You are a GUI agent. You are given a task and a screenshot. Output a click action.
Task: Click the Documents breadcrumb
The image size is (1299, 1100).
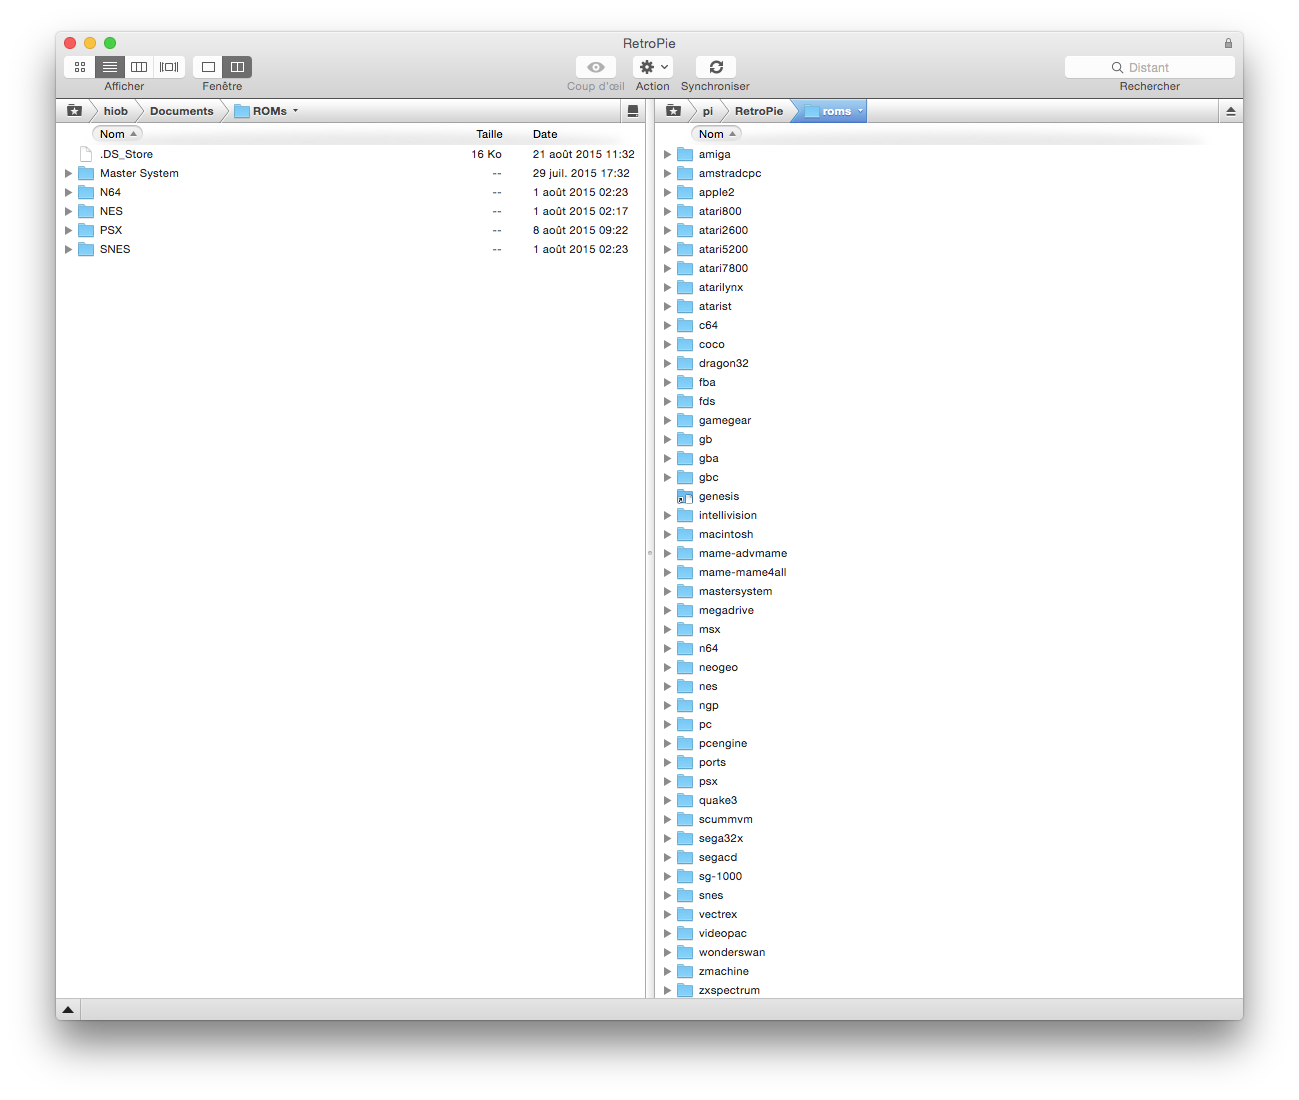point(181,111)
